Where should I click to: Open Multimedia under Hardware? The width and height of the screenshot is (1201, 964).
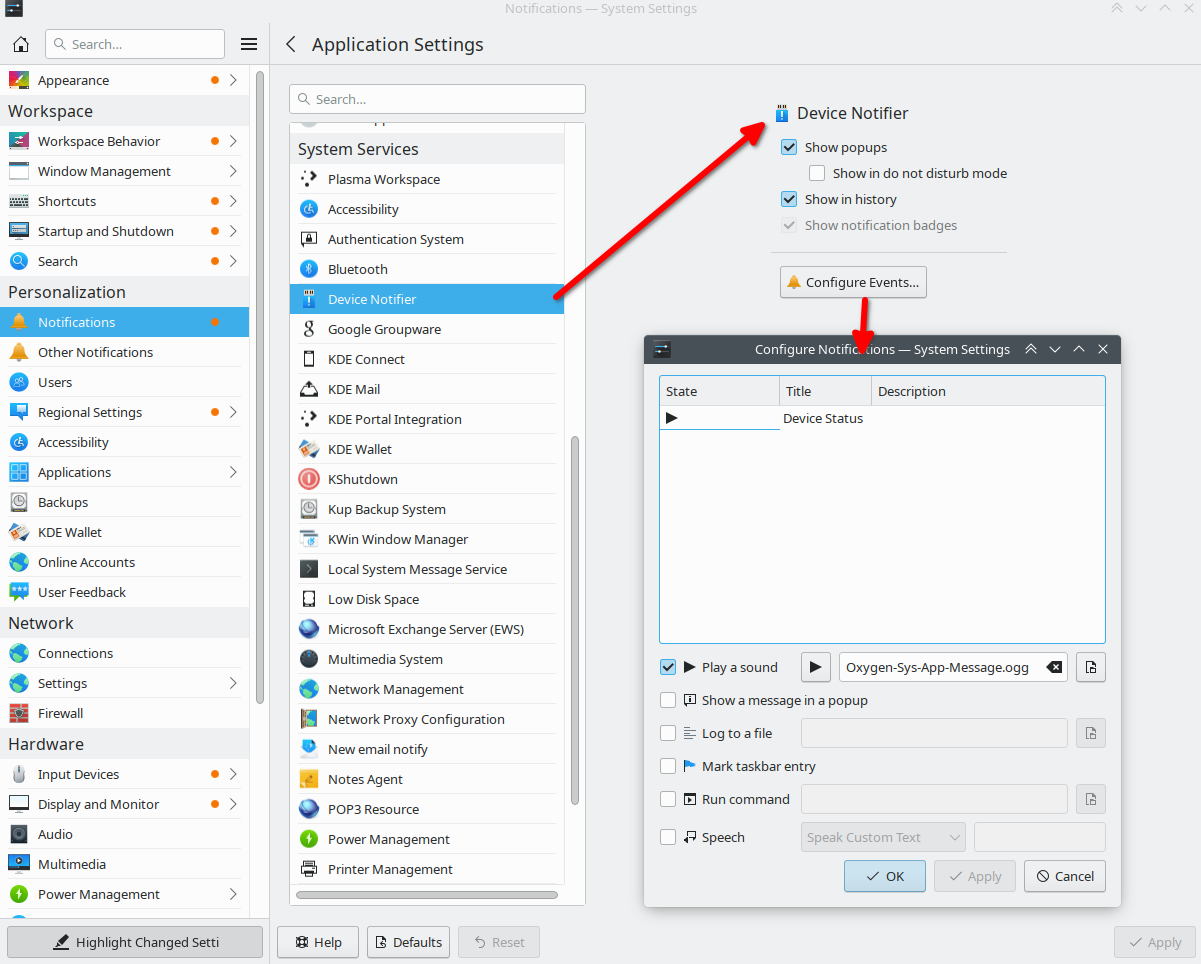point(124,864)
